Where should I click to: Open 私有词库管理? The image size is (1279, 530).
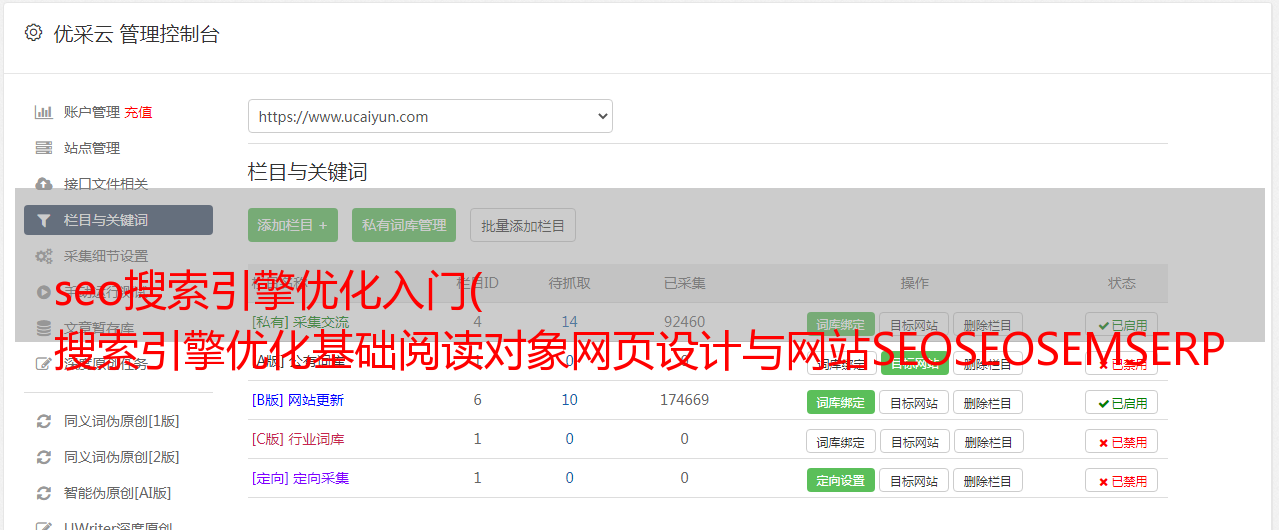[x=404, y=225]
